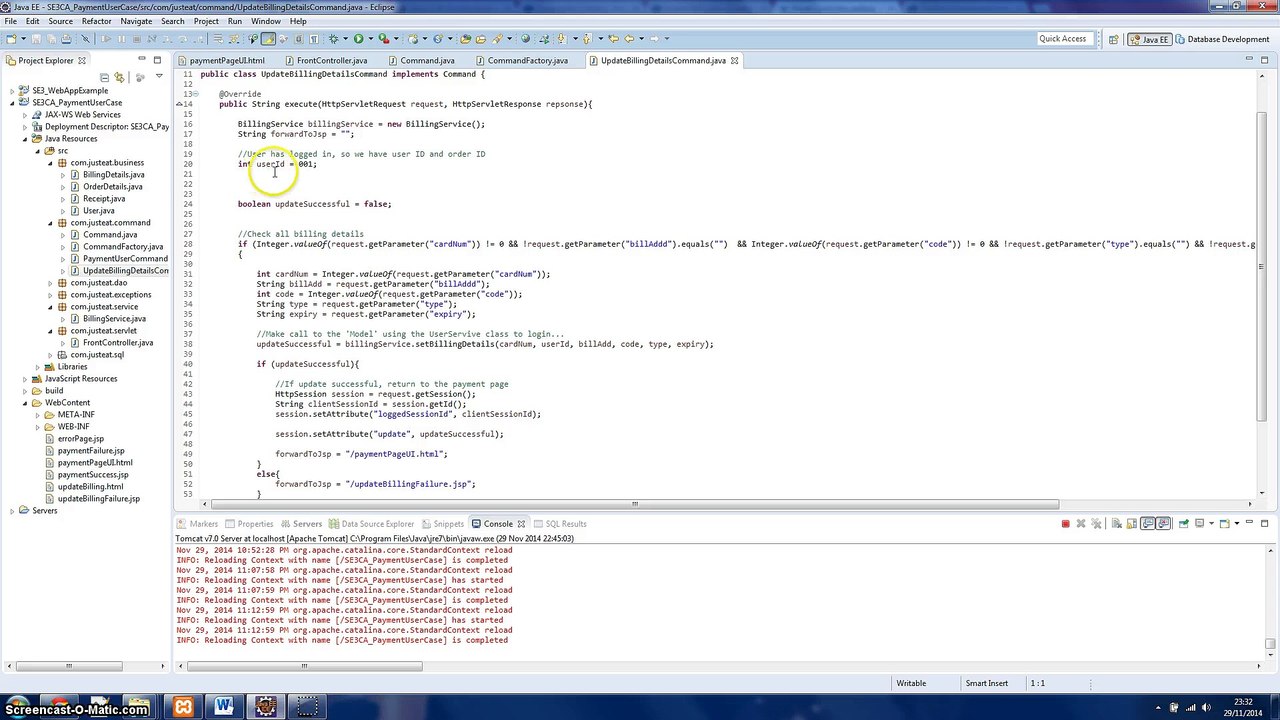
Task: Open the internal Web Browser globe icon
Action: click(525, 39)
